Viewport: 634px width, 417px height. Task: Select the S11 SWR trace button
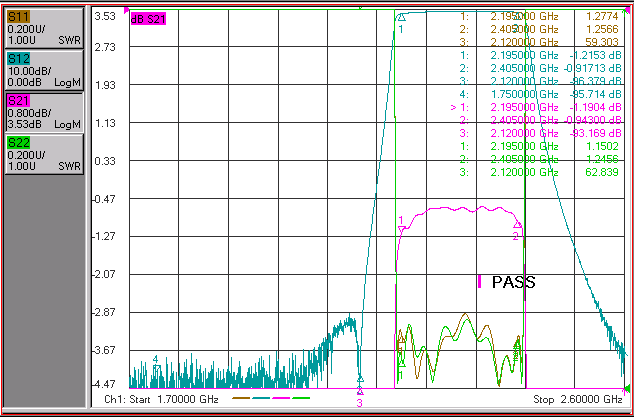44,29
